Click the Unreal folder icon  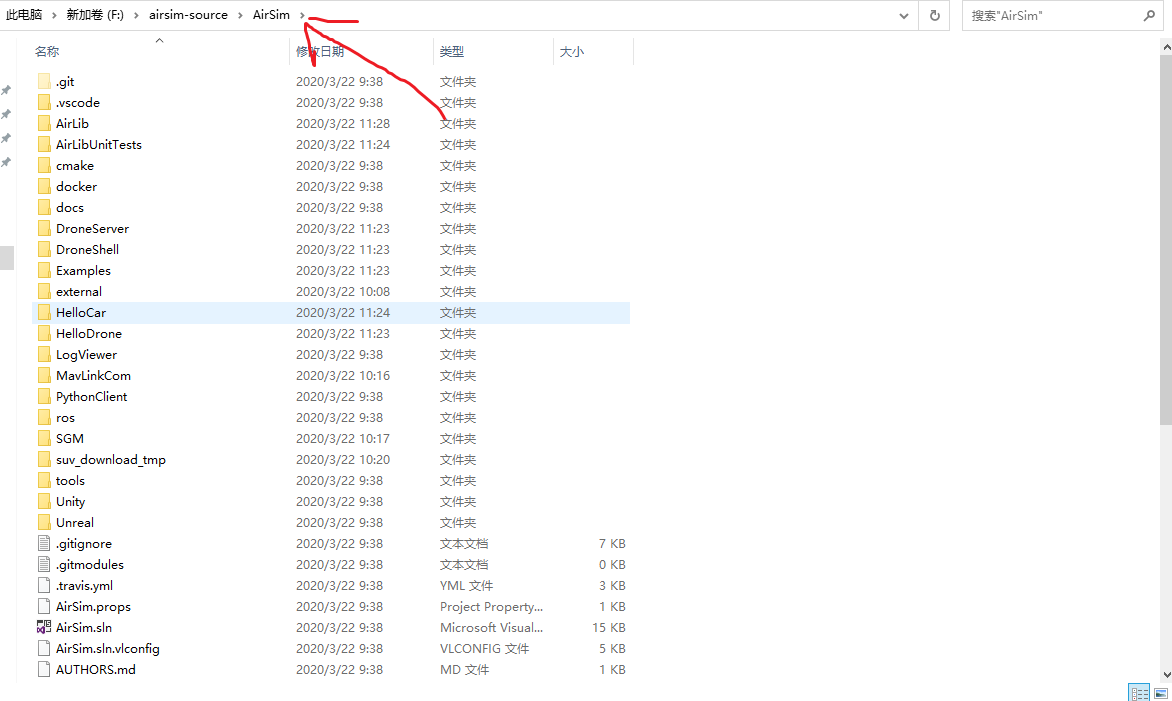point(44,522)
